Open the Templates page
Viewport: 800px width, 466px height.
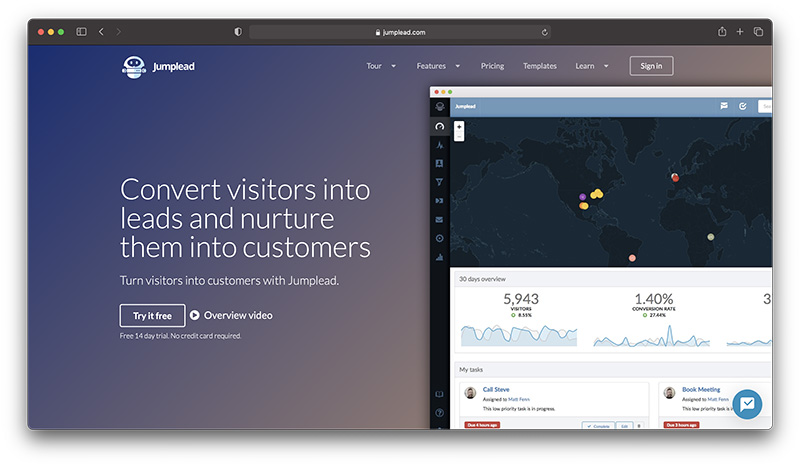click(x=539, y=66)
